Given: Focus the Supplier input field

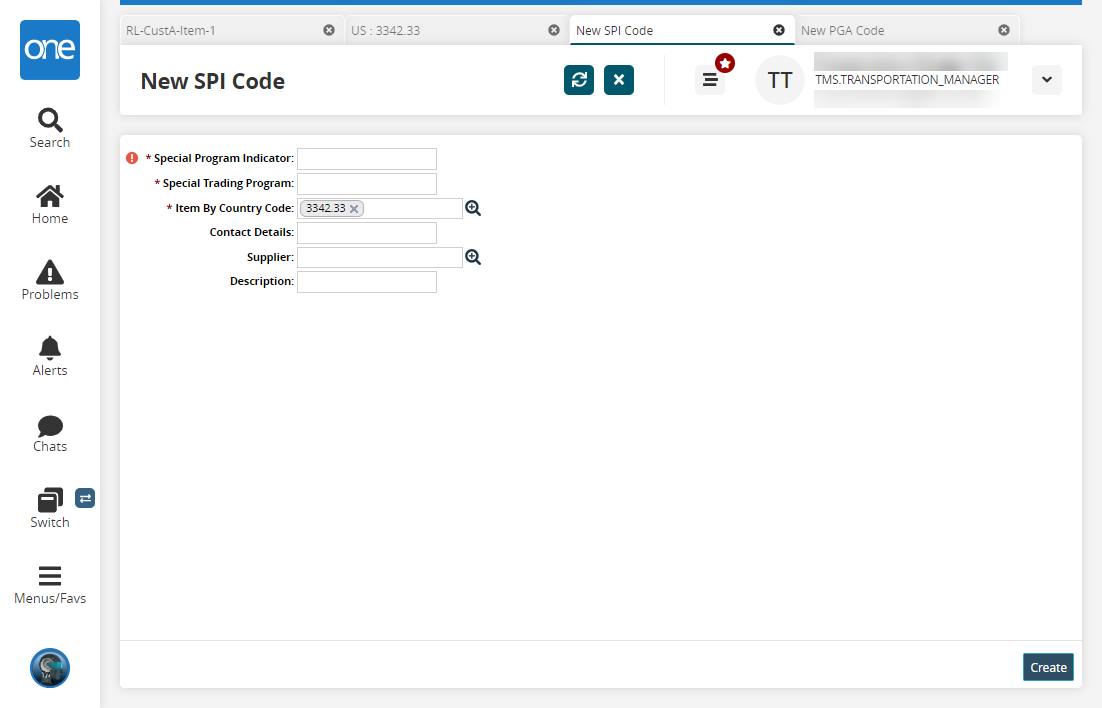Looking at the screenshot, I should 380,257.
